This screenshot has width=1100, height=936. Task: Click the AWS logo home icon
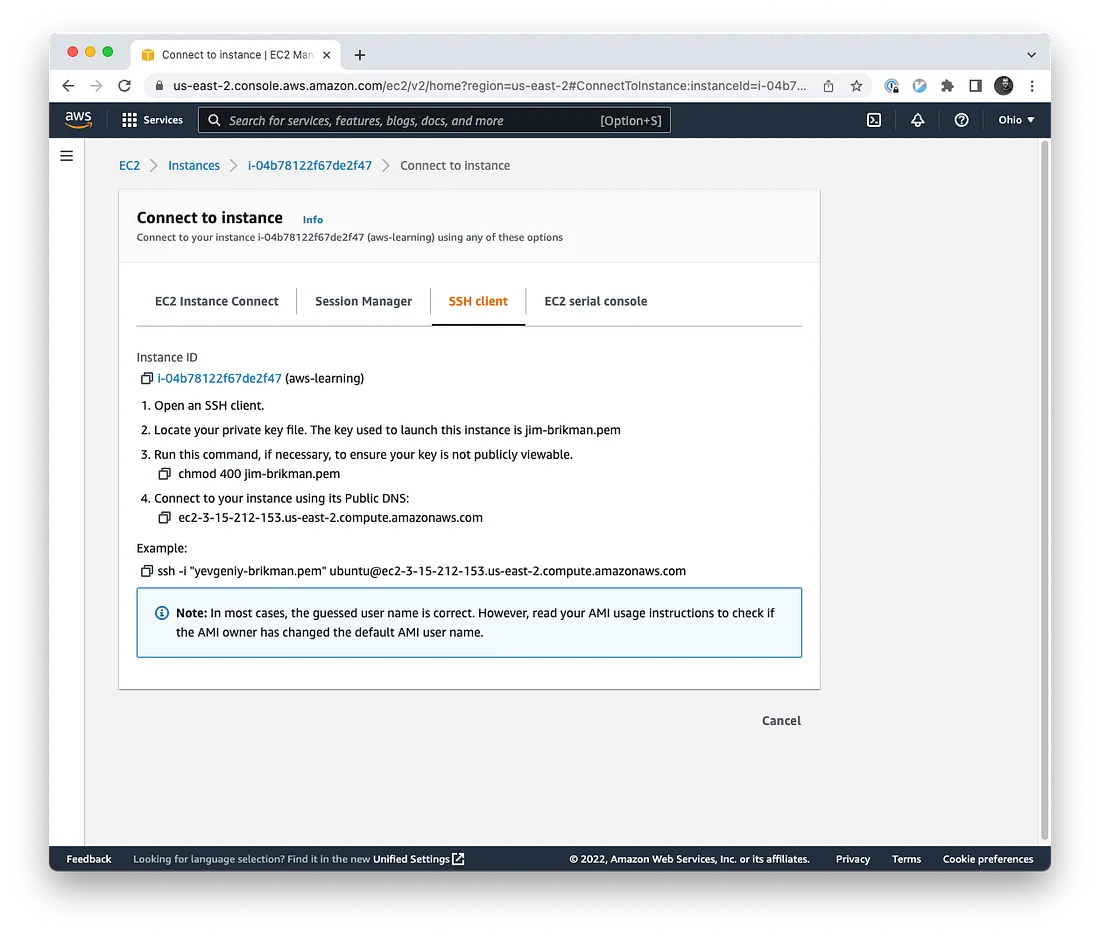tap(78, 120)
